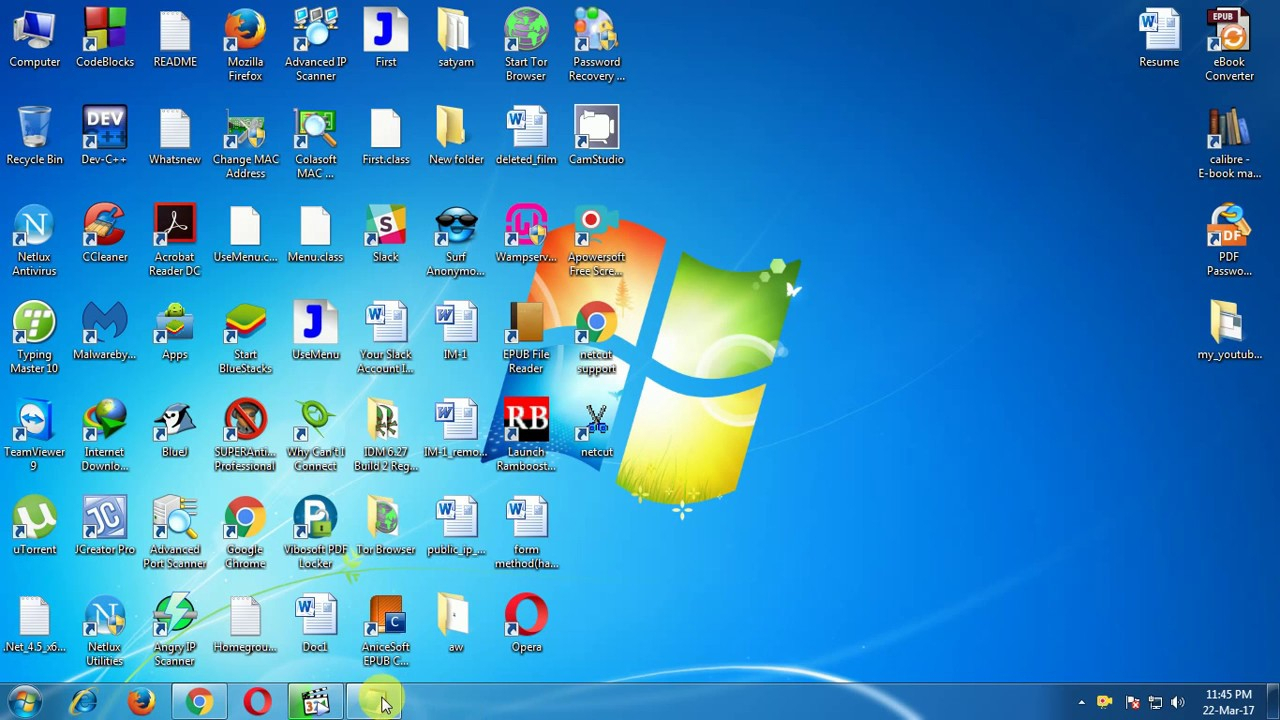The height and width of the screenshot is (720, 1280).
Task: Select the deleted_film Word document
Action: pos(526,137)
